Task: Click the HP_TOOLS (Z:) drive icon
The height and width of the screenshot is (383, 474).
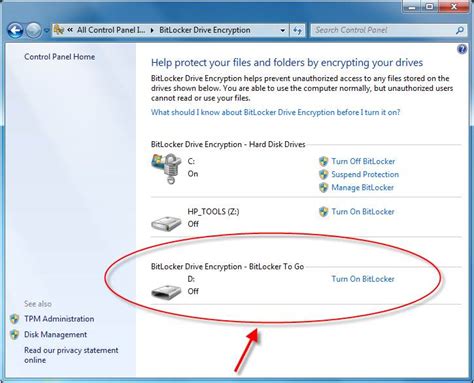Action: pos(166,224)
